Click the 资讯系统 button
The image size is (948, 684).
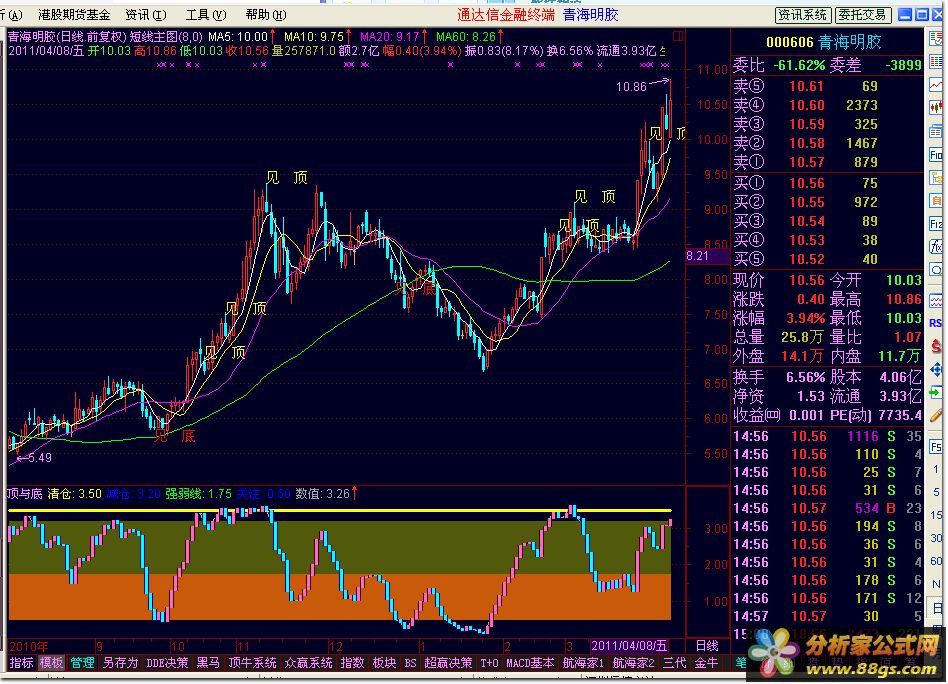click(803, 15)
